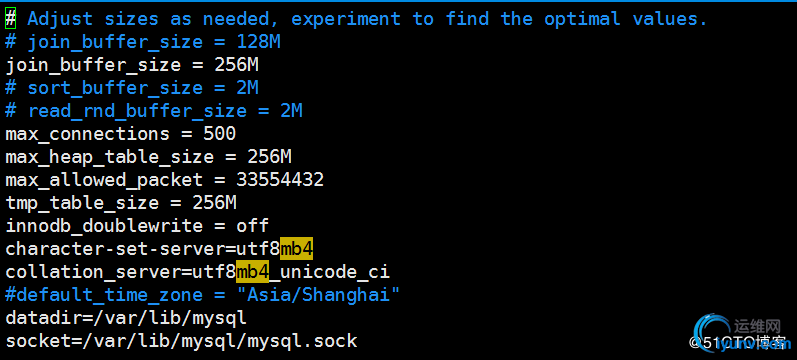The image size is (797, 360).
Task: Place cursor on join_buffer_size = 256M line
Action: (x=133, y=66)
